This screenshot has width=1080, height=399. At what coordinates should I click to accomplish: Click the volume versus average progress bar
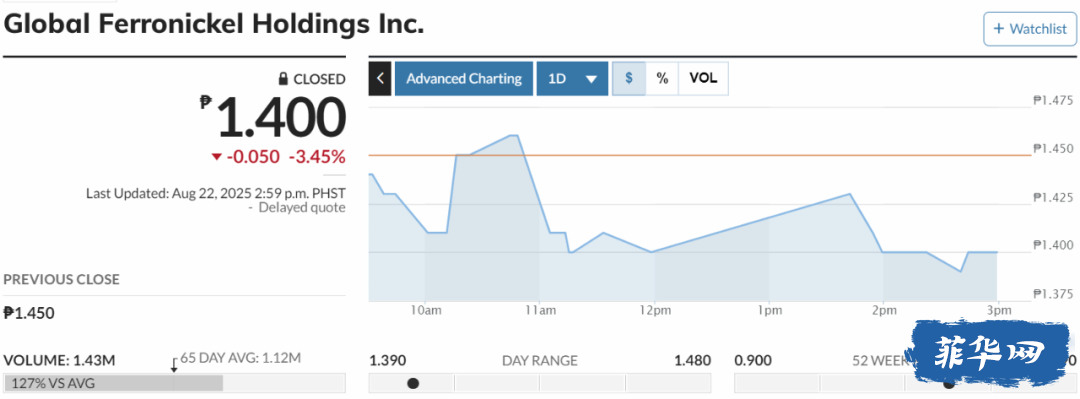pyautogui.click(x=174, y=383)
